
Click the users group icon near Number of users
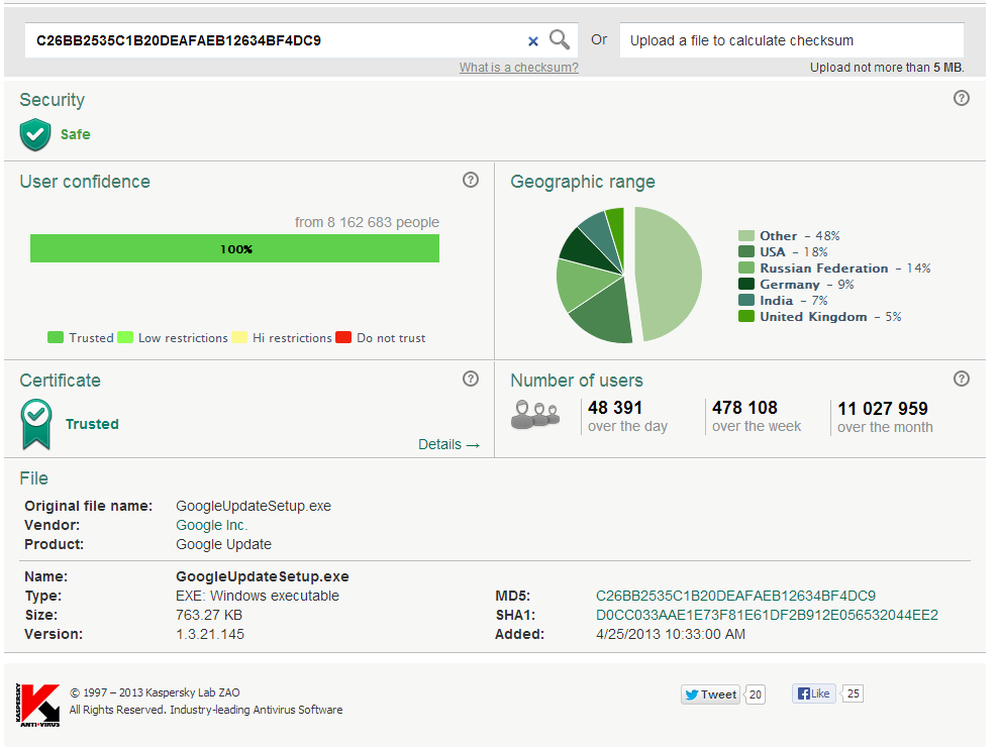click(x=535, y=413)
